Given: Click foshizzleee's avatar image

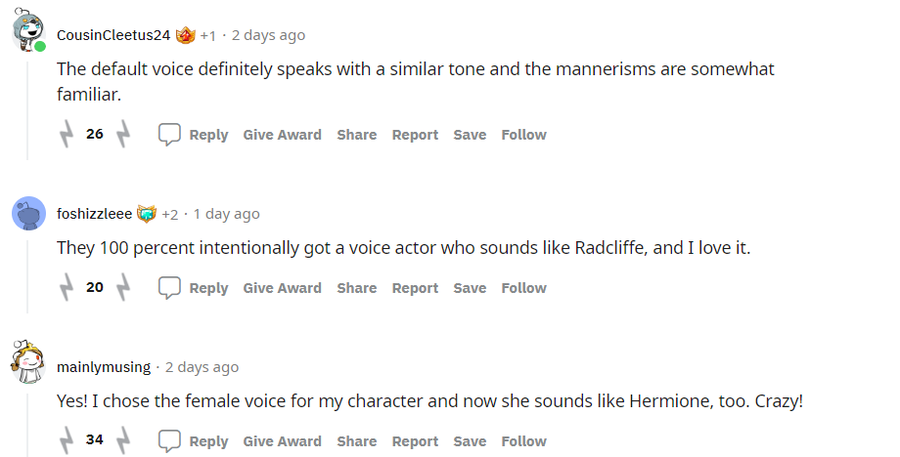Looking at the screenshot, I should coord(28,213).
